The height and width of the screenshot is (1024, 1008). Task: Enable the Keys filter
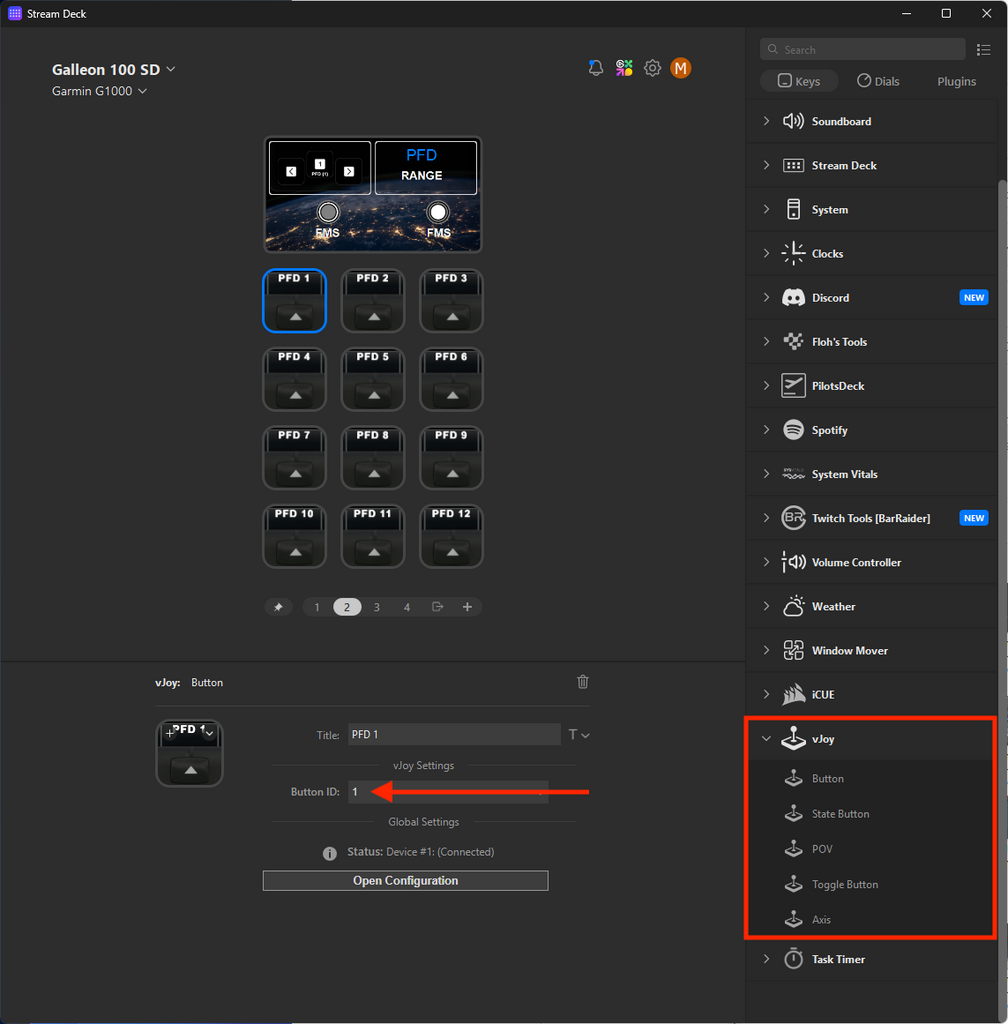(x=799, y=81)
